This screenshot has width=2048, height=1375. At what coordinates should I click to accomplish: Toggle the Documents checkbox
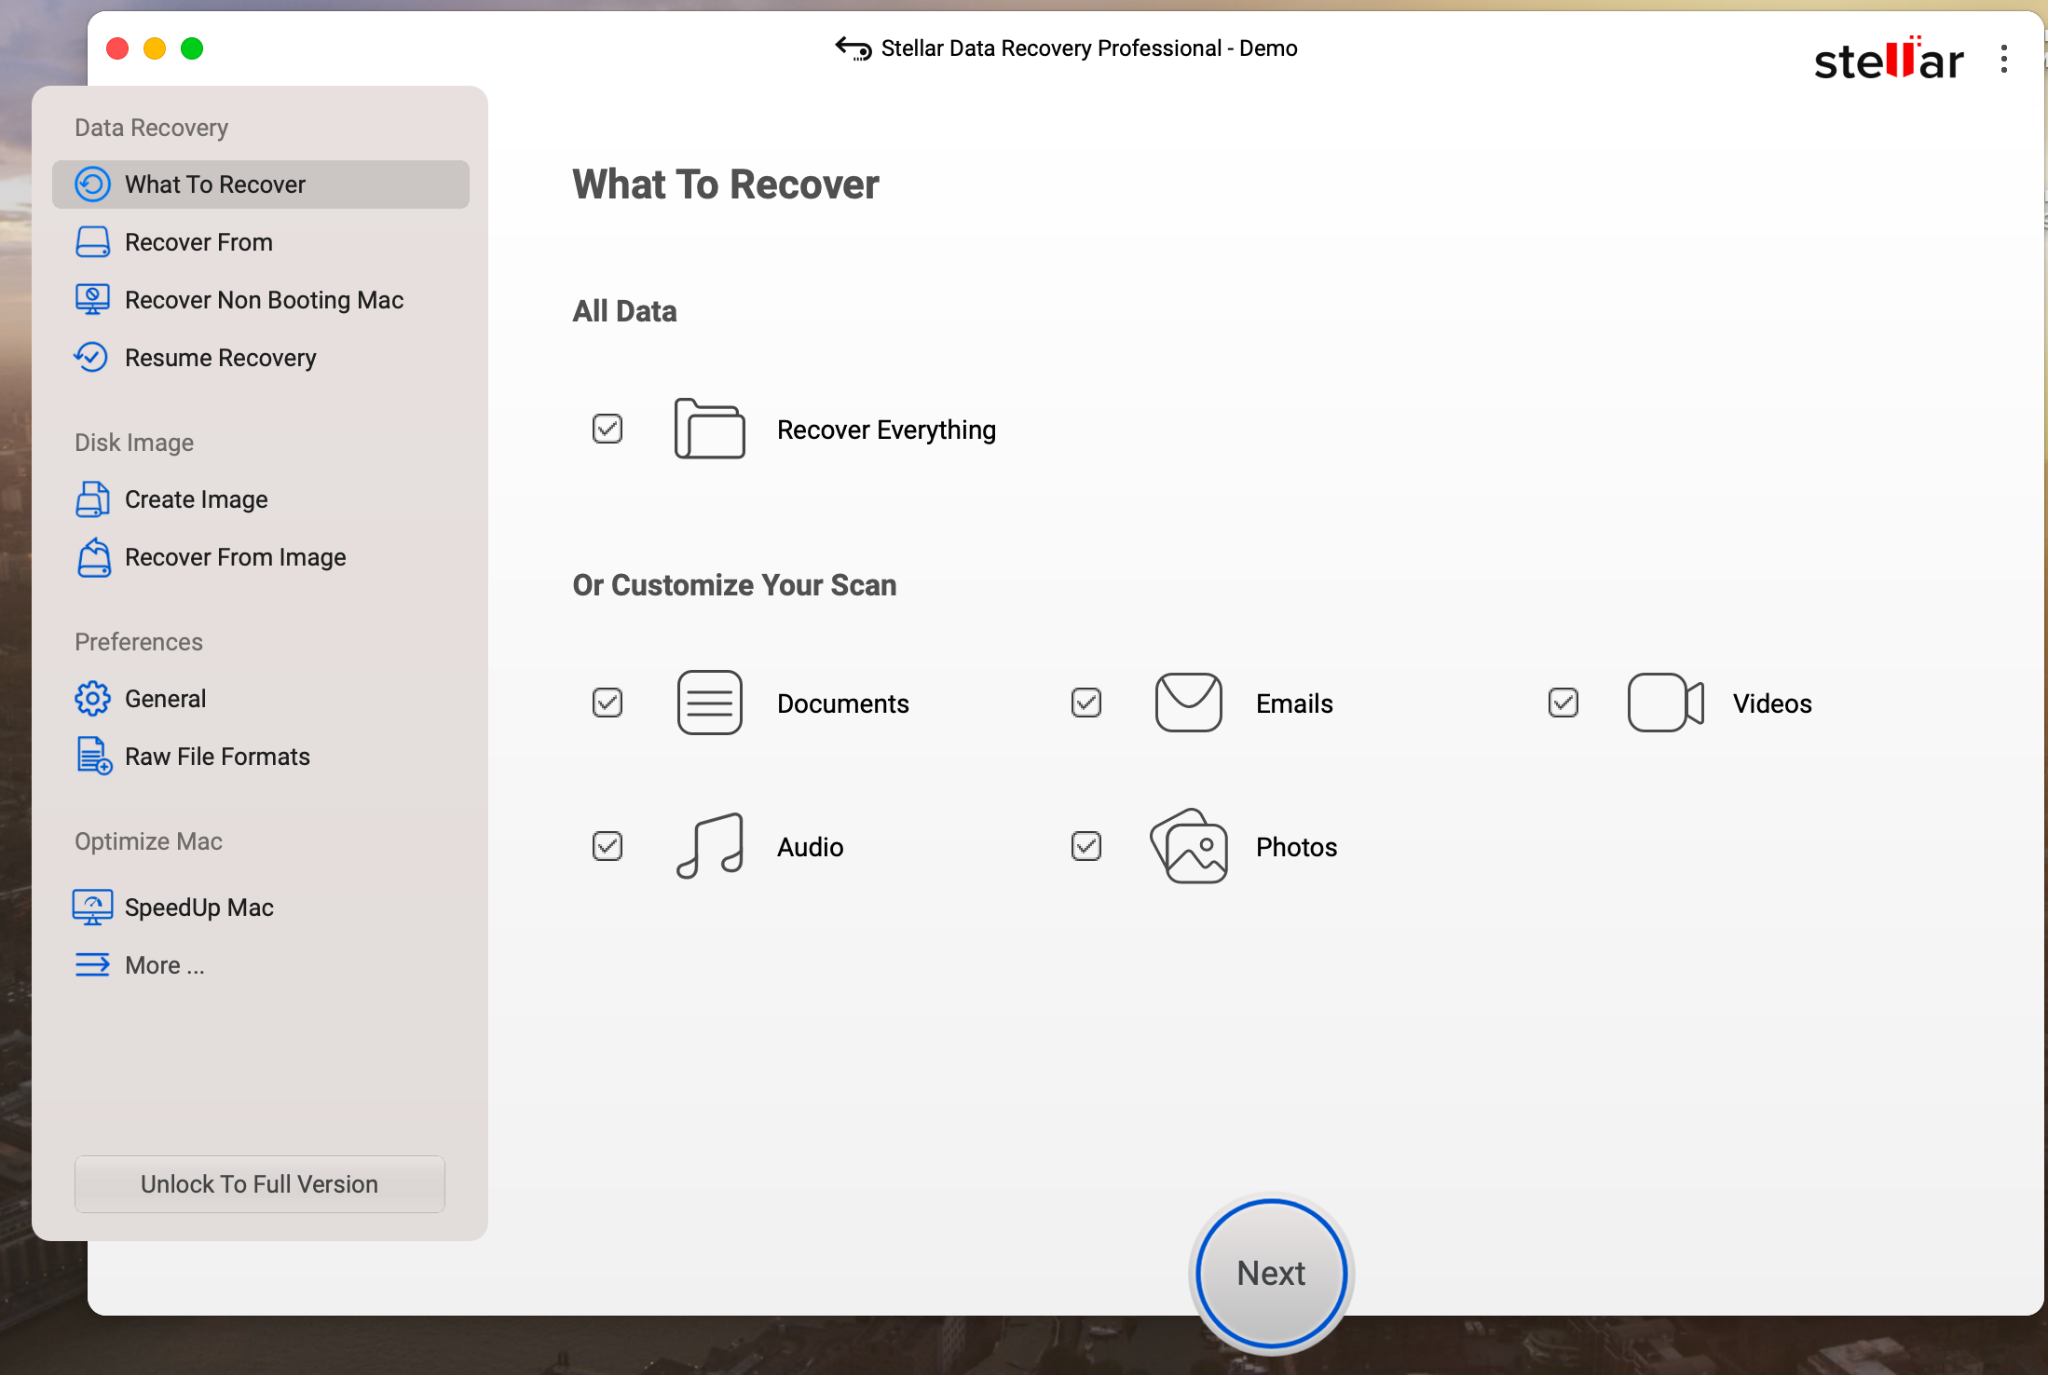pos(607,703)
